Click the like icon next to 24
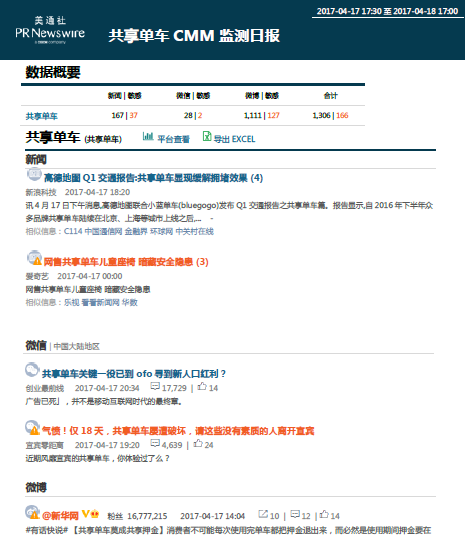Screen dimensions: 465x557 (x=198, y=443)
